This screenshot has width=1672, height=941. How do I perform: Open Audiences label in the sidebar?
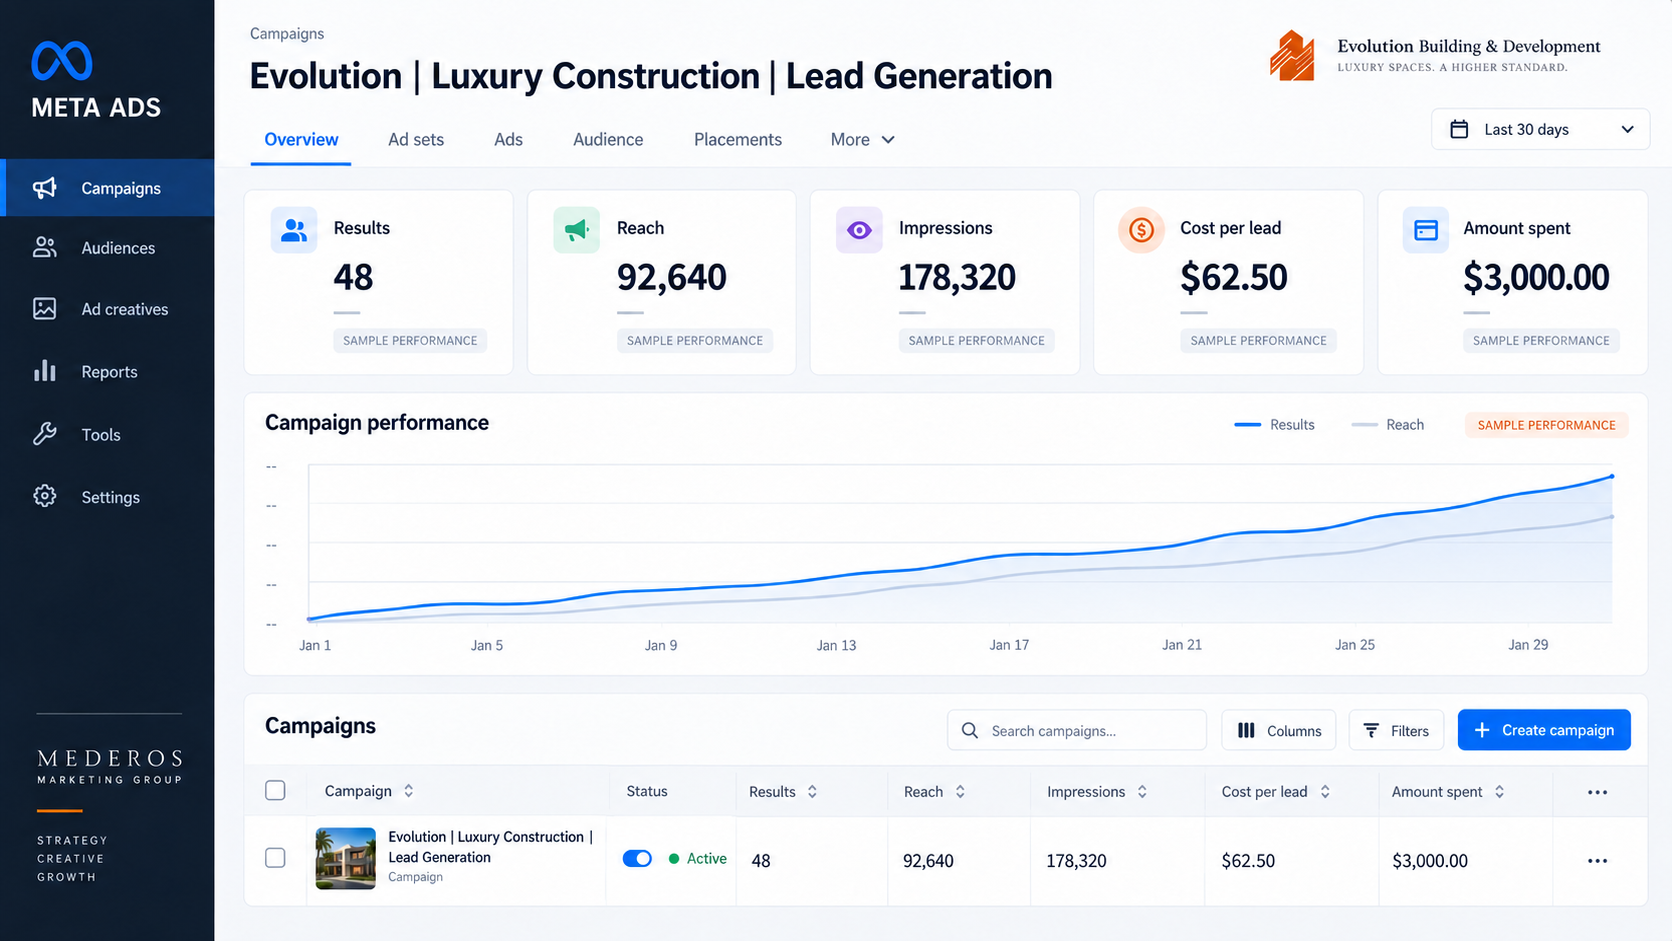pyautogui.click(x=118, y=248)
